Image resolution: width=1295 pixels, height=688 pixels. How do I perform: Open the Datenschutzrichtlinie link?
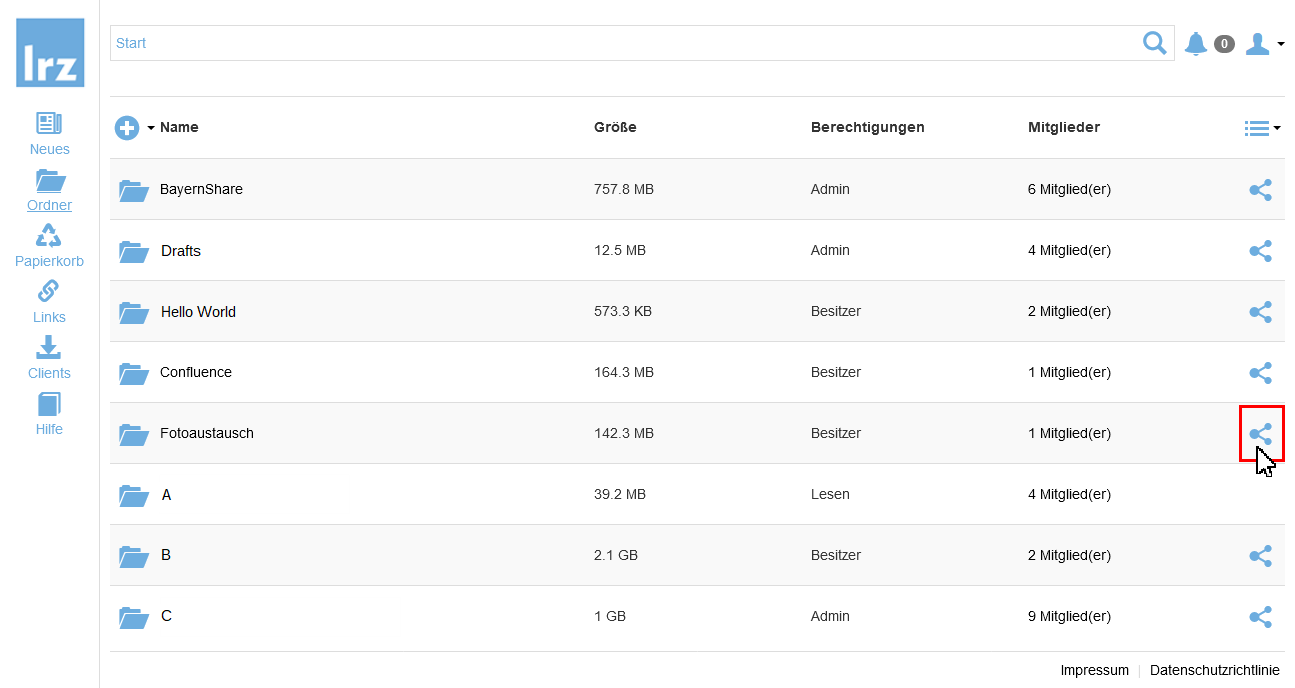(1214, 671)
